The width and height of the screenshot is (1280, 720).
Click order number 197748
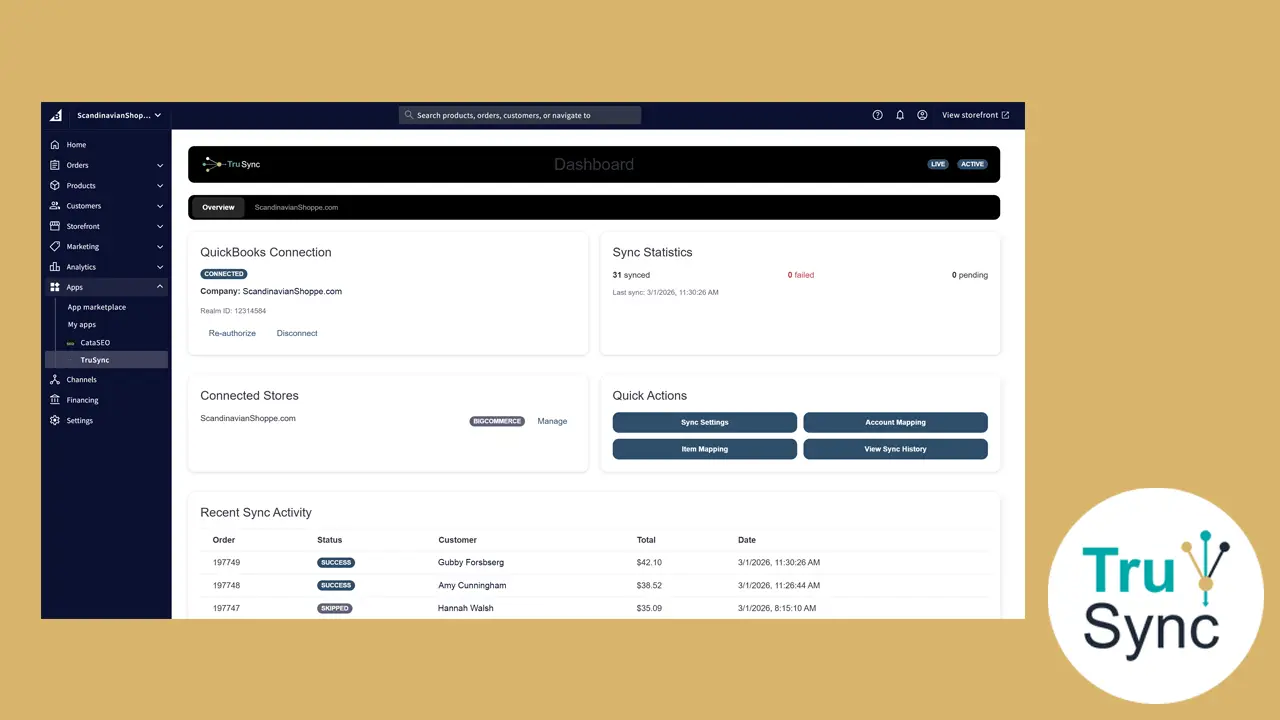coord(226,585)
